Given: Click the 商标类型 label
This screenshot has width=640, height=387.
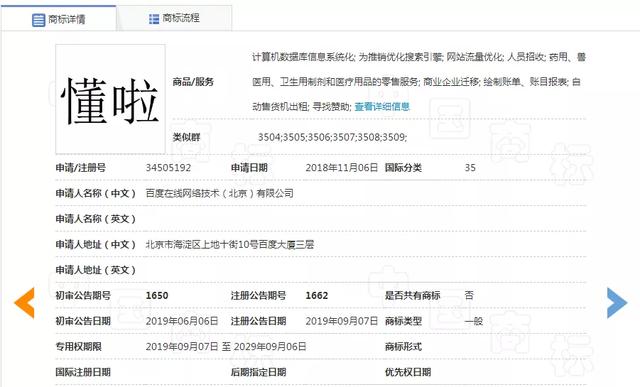Looking at the screenshot, I should [403, 321].
